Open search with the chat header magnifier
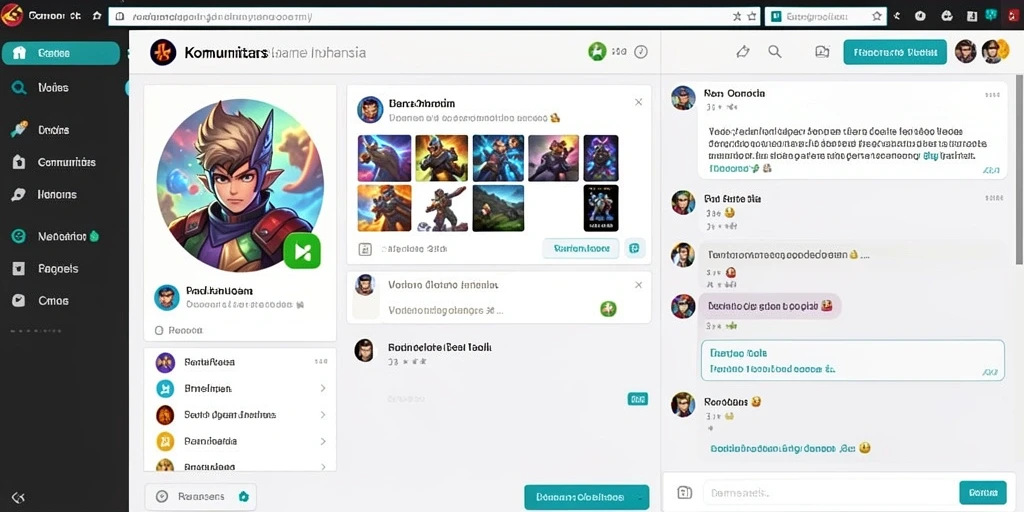The width and height of the screenshot is (1024, 512). [x=775, y=52]
